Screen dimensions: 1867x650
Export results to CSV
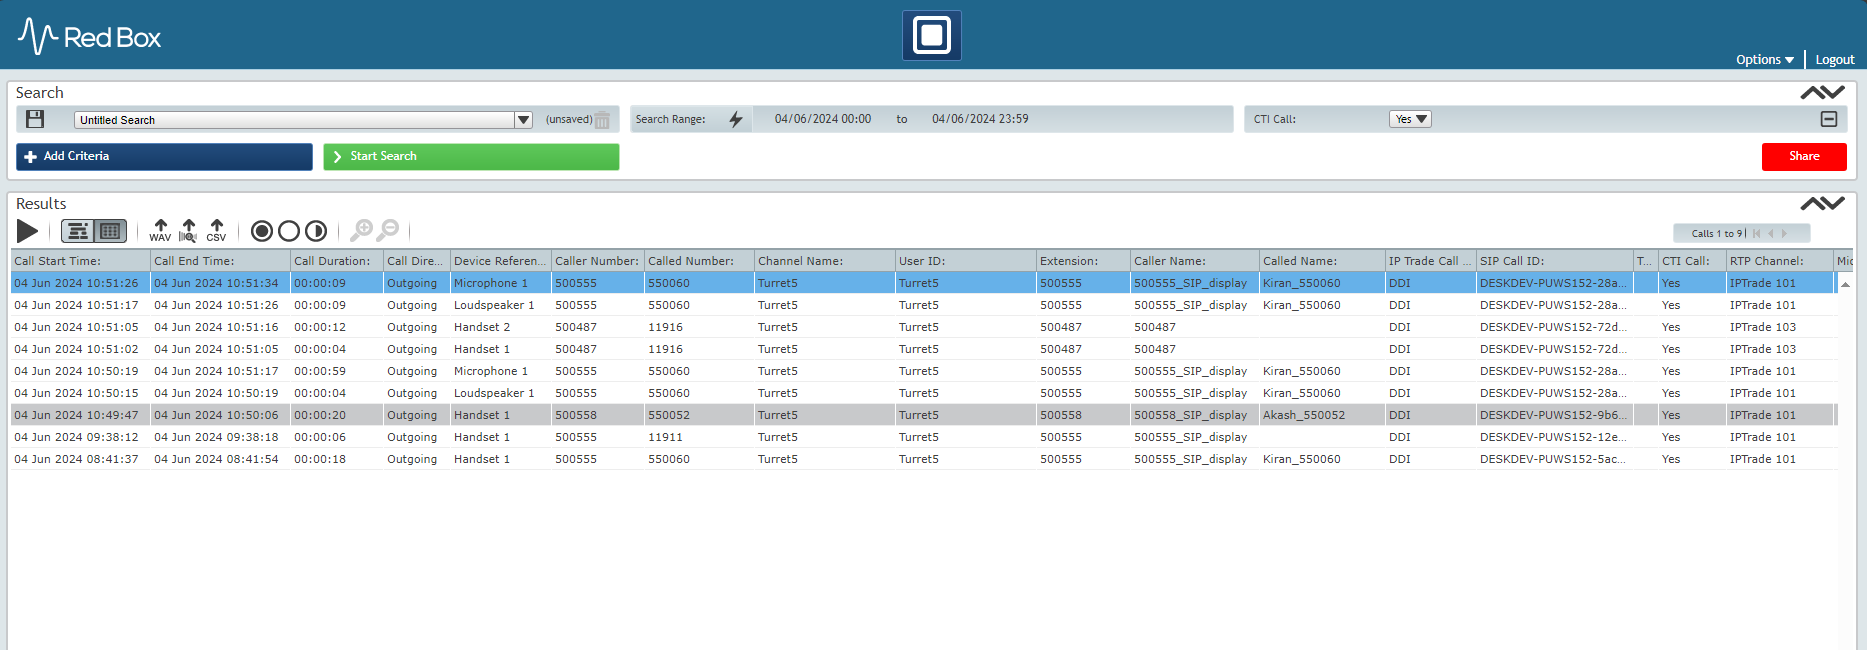tap(216, 231)
